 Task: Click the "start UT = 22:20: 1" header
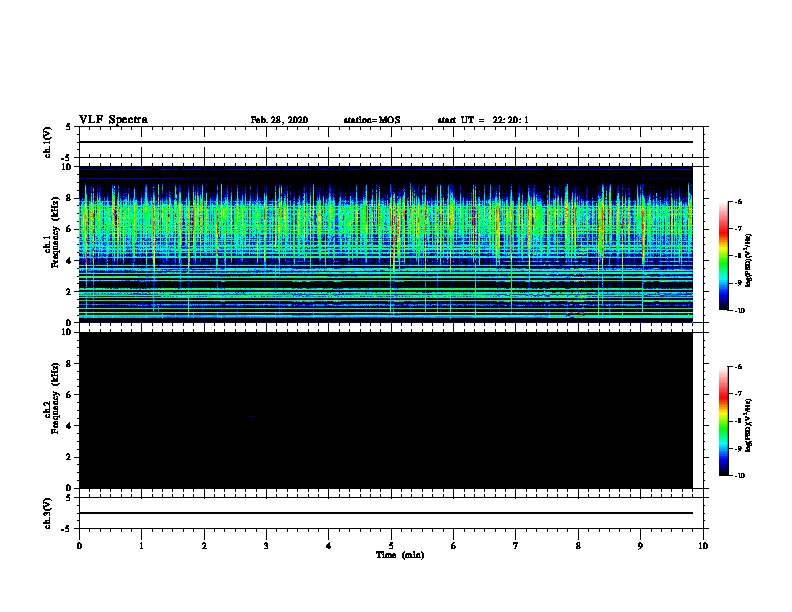tap(483, 120)
